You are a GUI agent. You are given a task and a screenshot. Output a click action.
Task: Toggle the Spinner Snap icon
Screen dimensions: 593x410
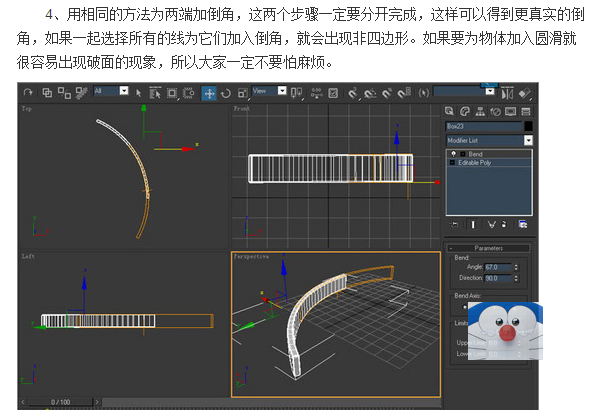404,93
